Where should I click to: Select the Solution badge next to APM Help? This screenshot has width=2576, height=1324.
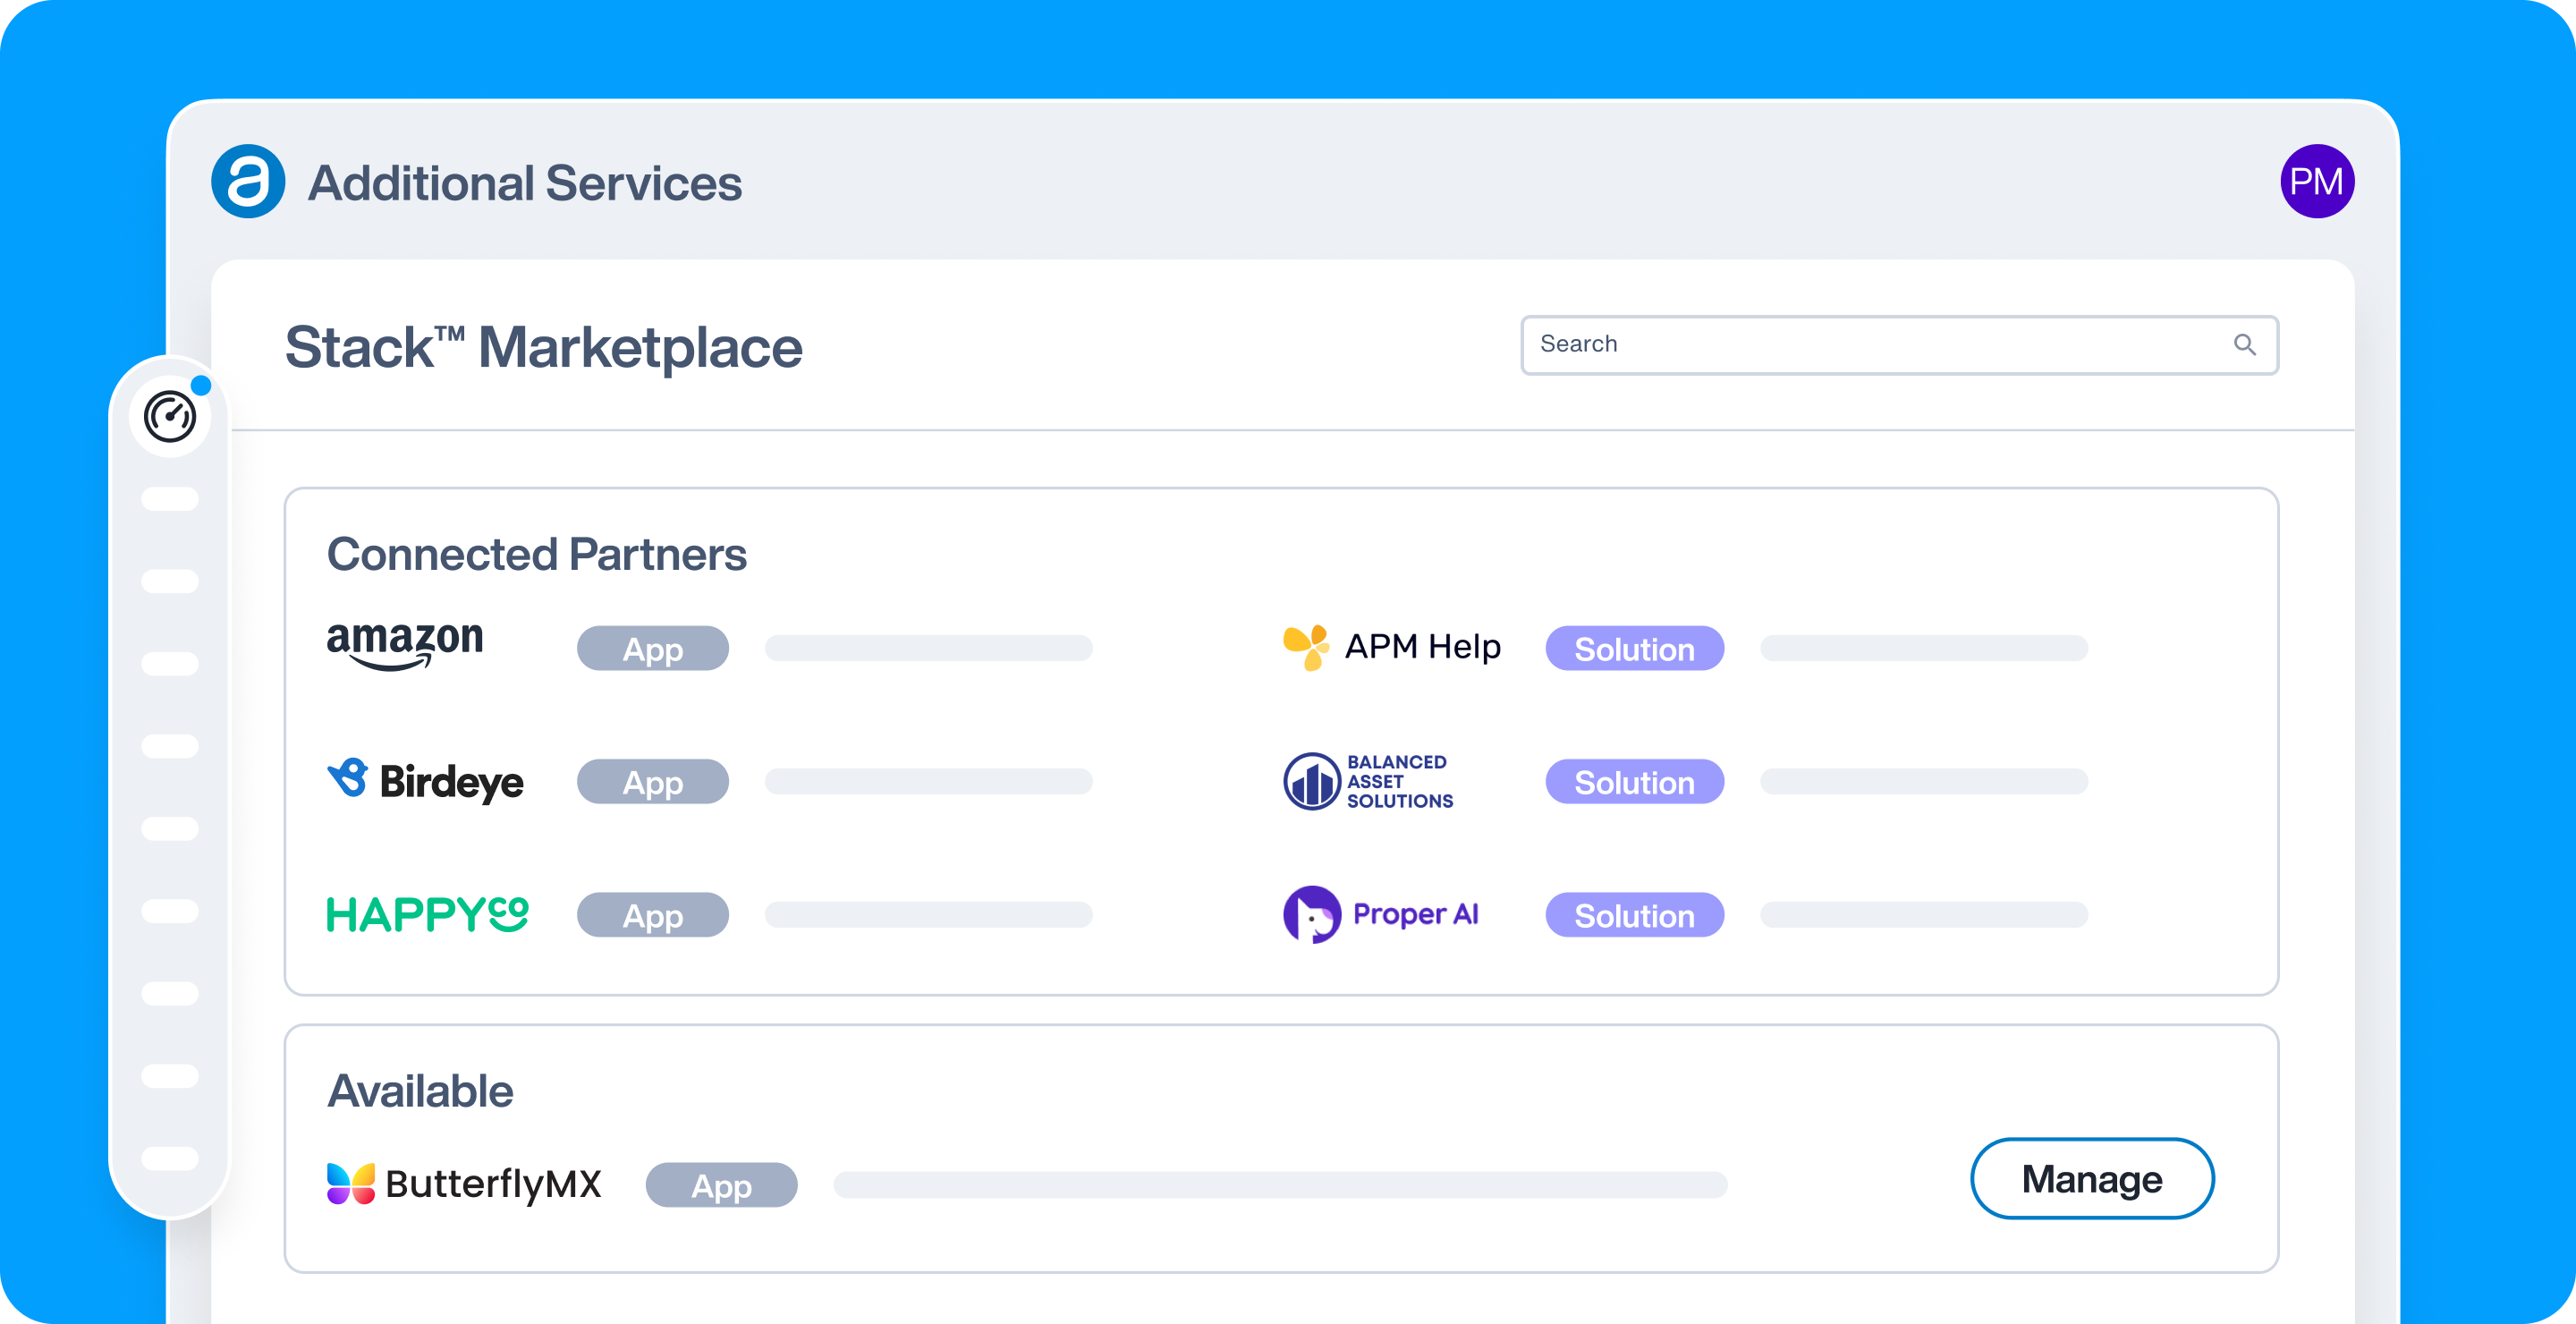click(x=1634, y=648)
